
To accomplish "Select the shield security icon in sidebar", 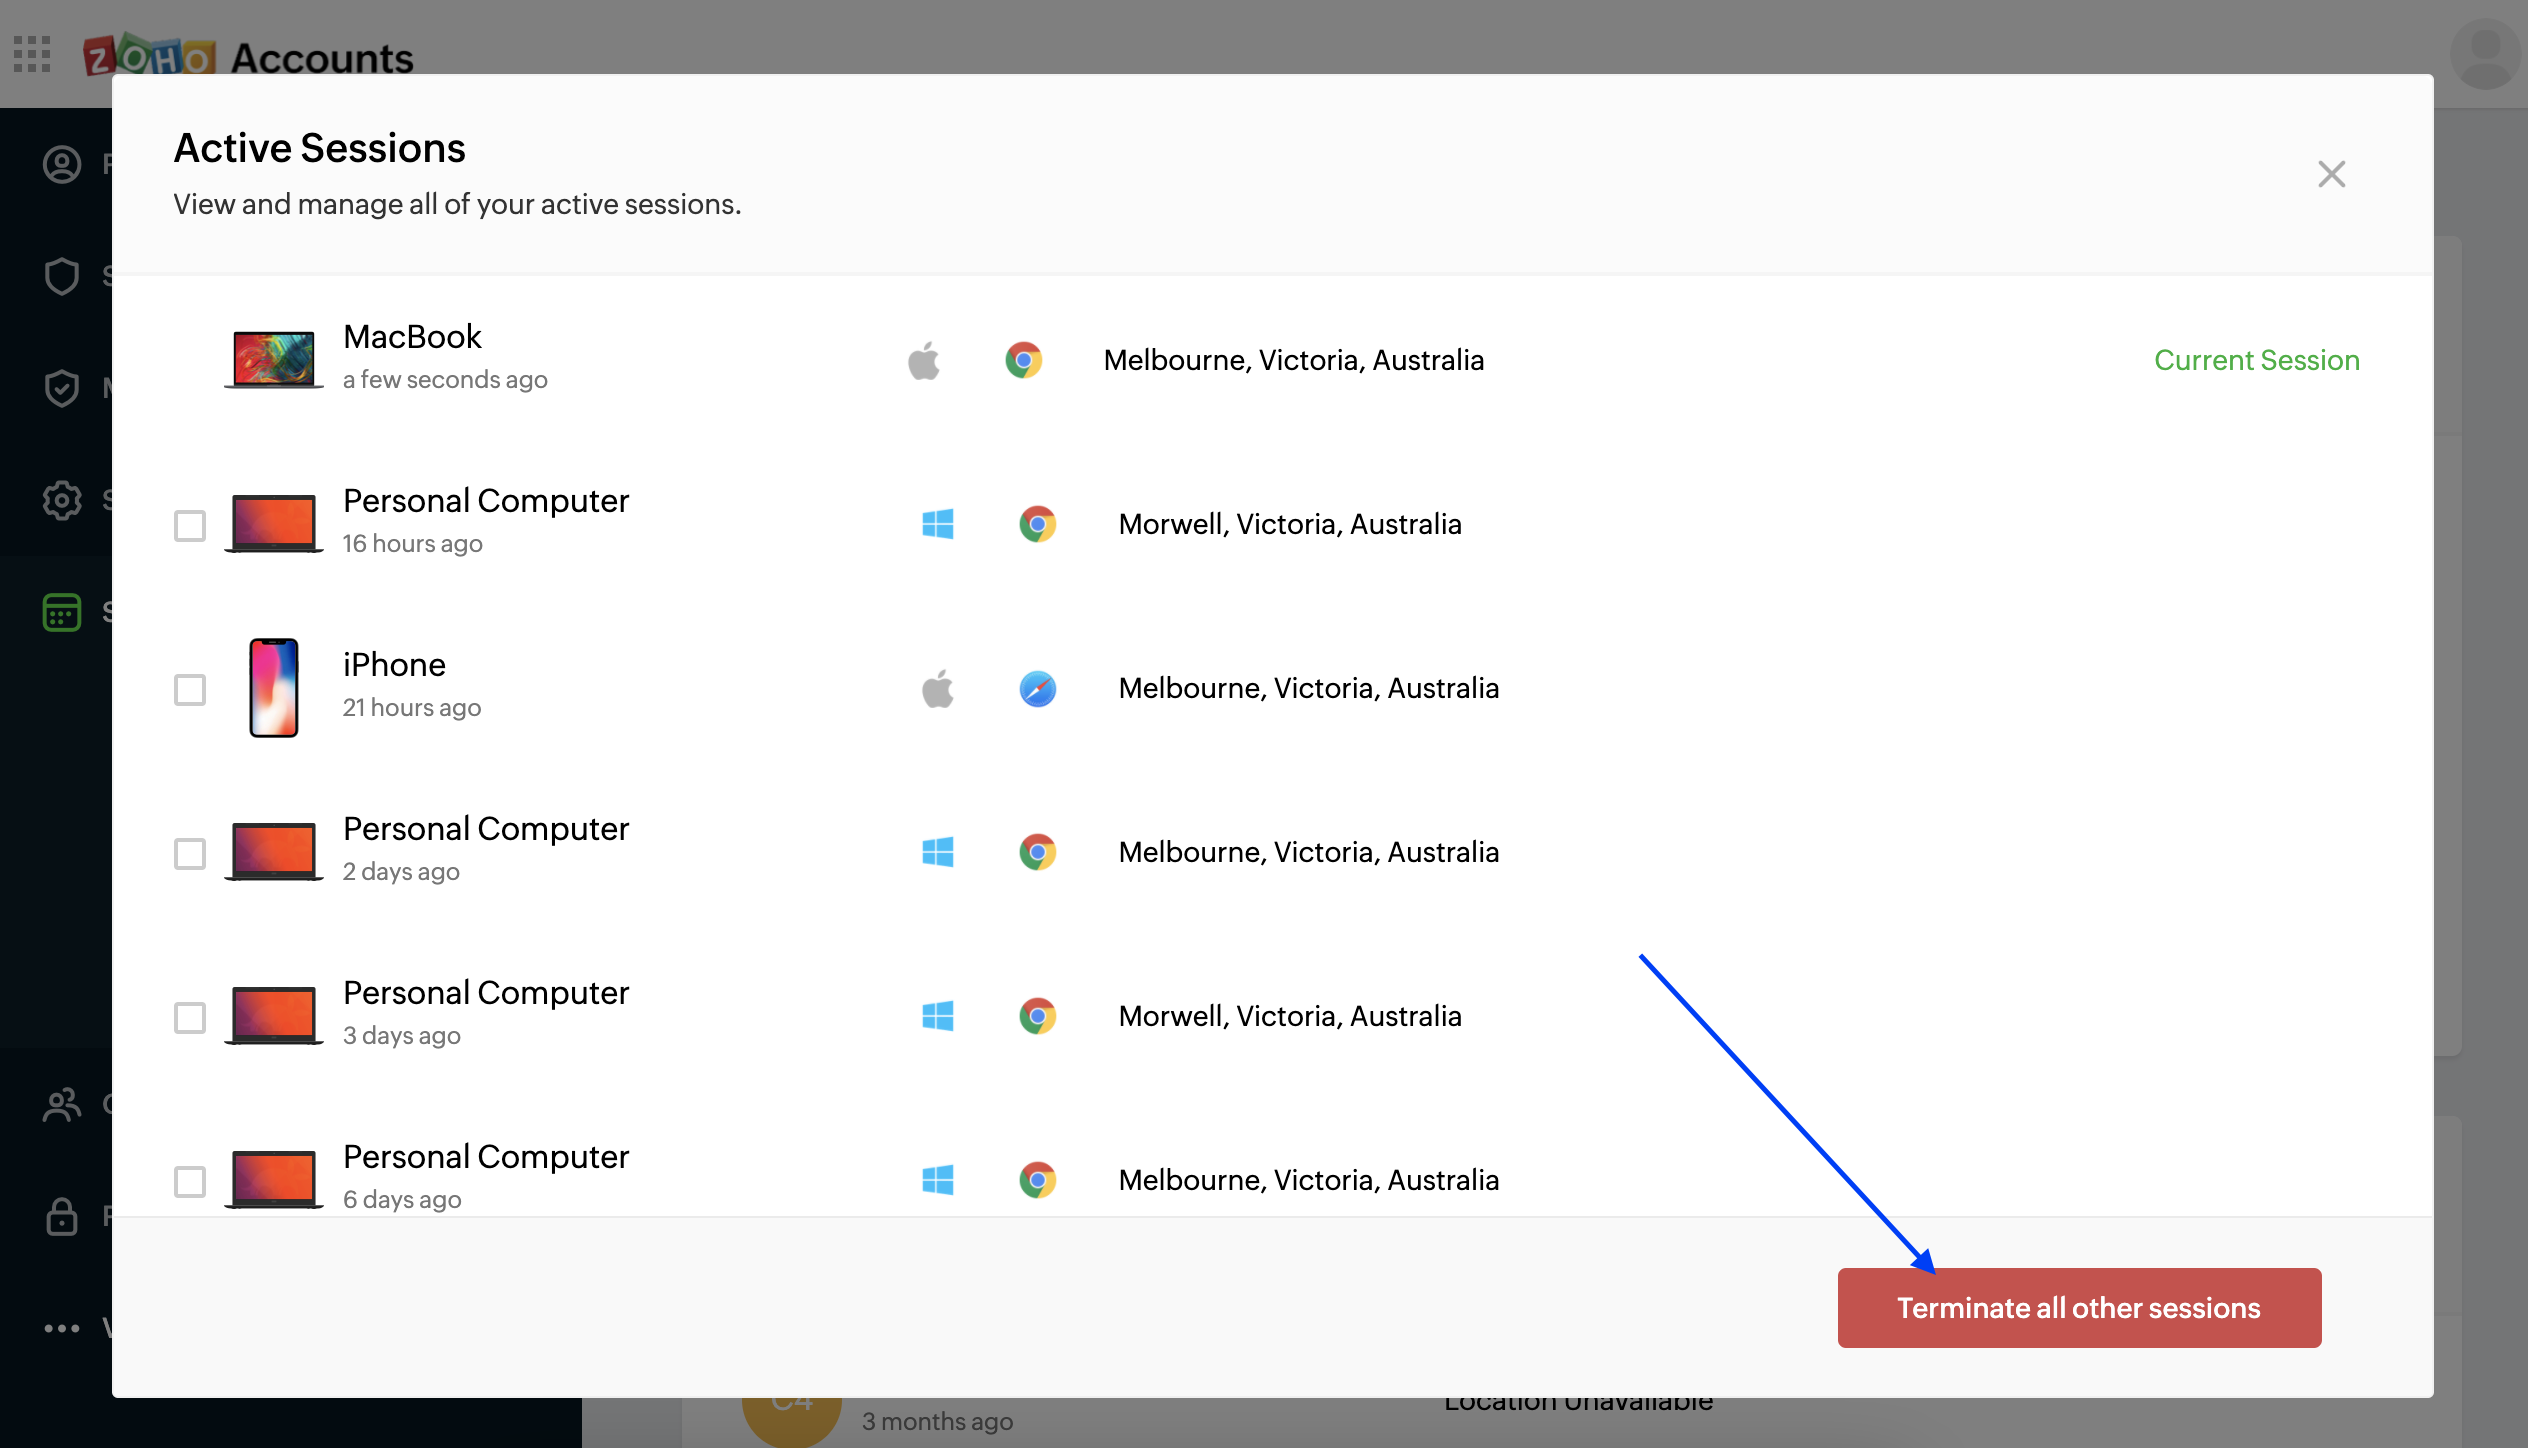I will click(x=62, y=276).
